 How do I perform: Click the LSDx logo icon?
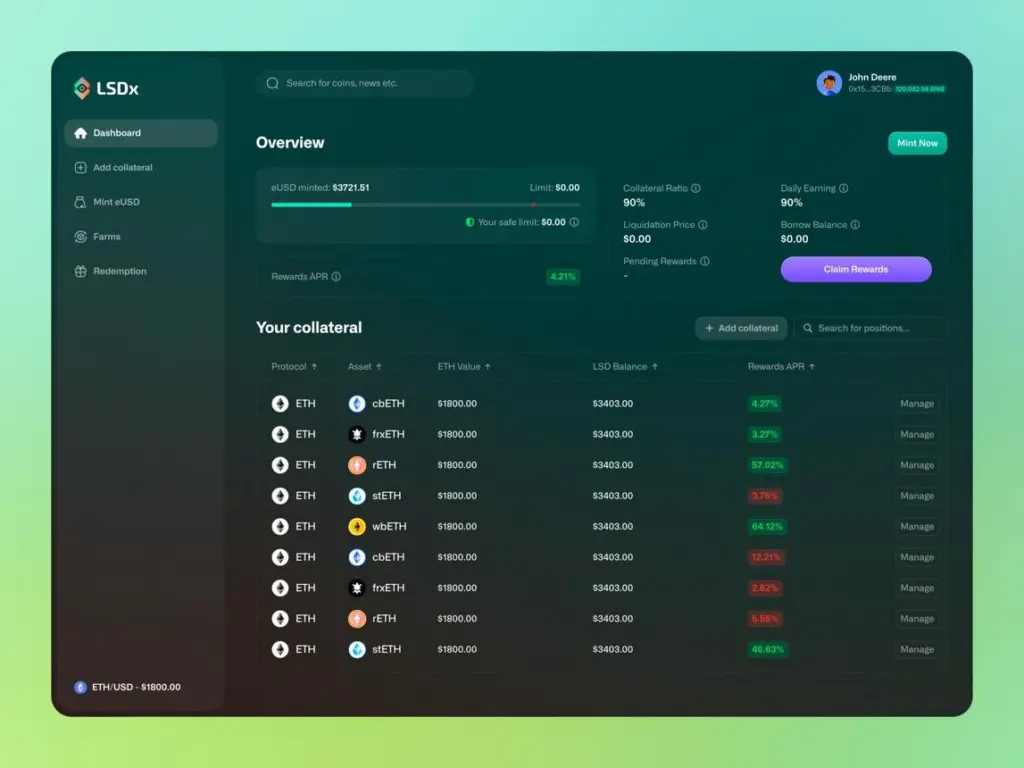pos(82,88)
